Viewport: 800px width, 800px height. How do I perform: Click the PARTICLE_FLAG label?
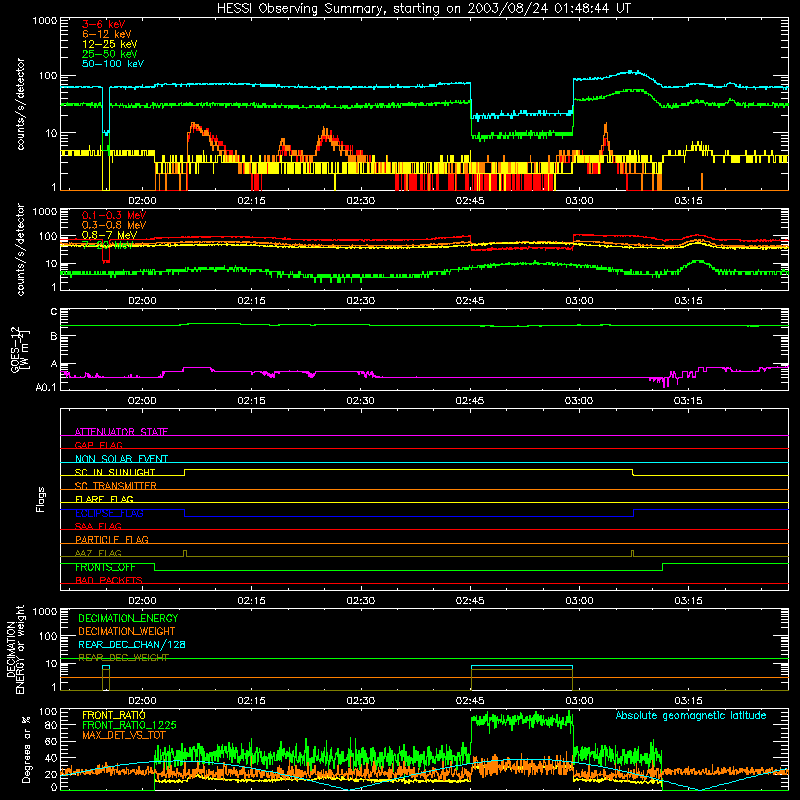click(112, 539)
